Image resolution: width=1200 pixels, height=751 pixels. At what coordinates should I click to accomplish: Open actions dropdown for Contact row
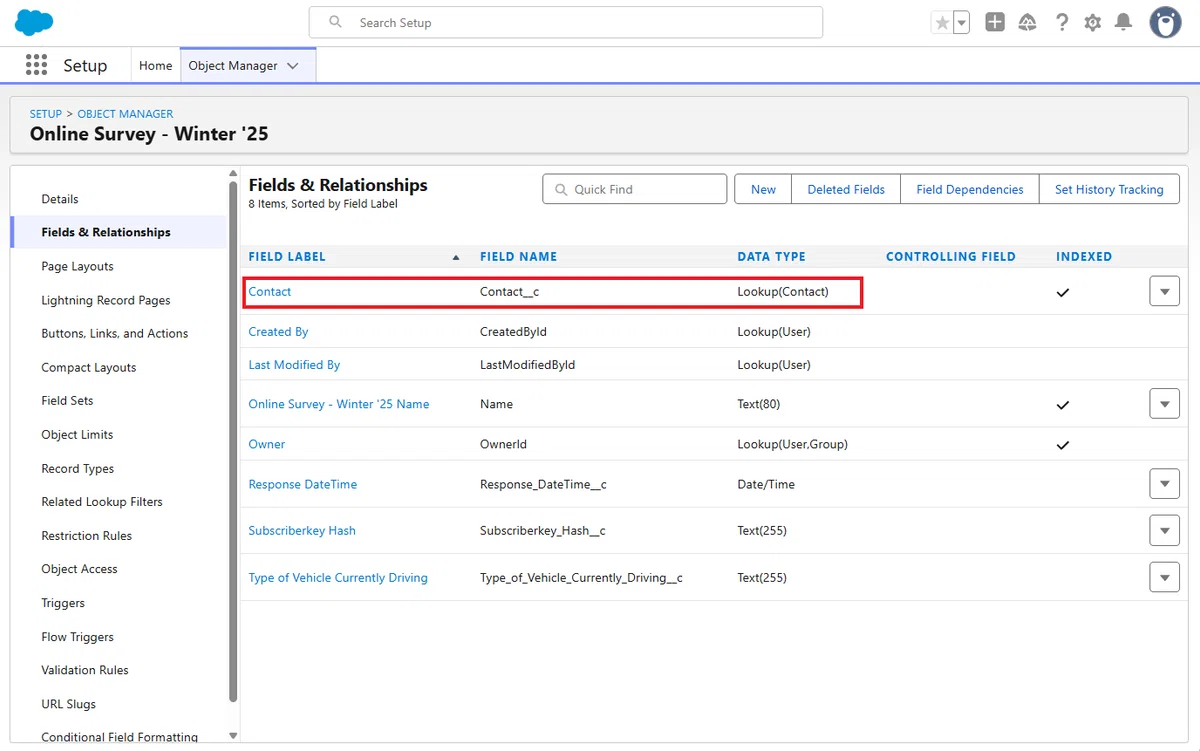tap(1164, 291)
